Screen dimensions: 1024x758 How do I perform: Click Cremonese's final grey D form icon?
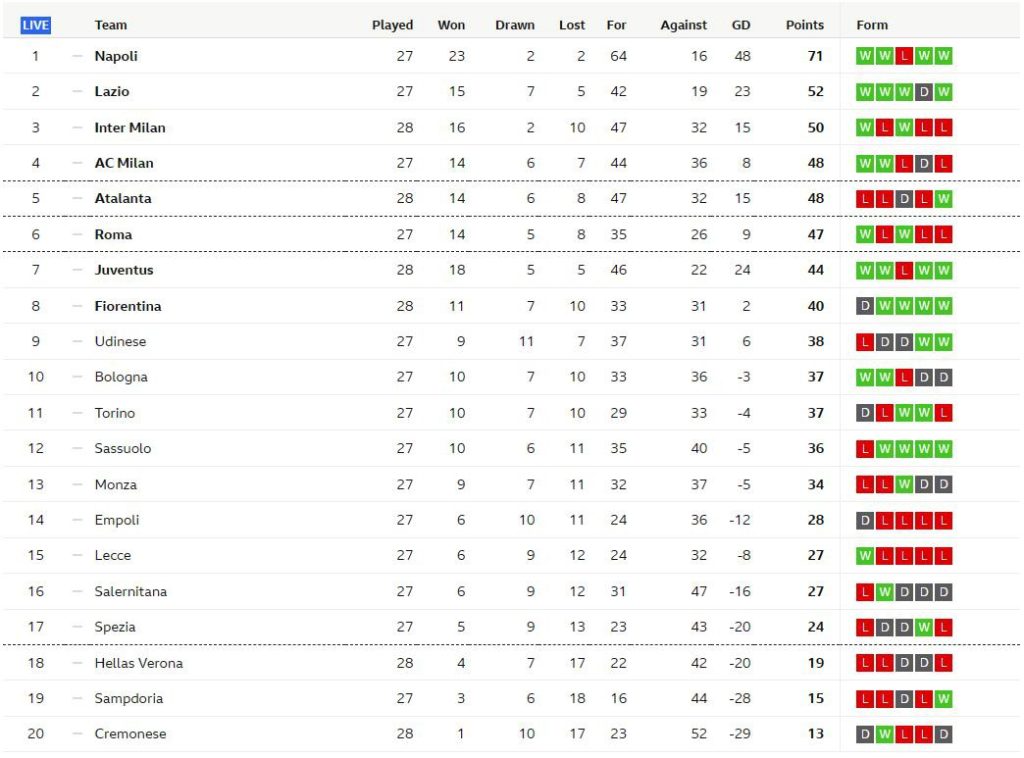pos(944,733)
